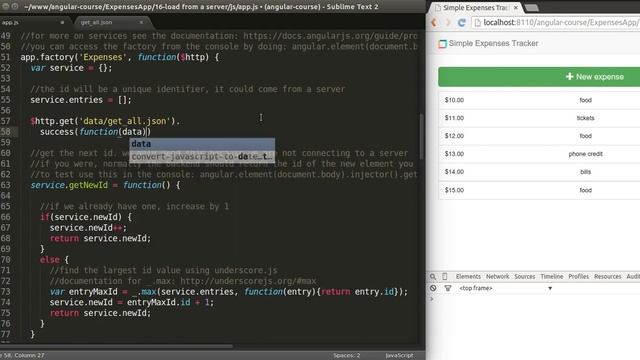Image resolution: width=640 pixels, height=360 pixels.
Task: Click the line and column status text
Action: click(x=23, y=356)
